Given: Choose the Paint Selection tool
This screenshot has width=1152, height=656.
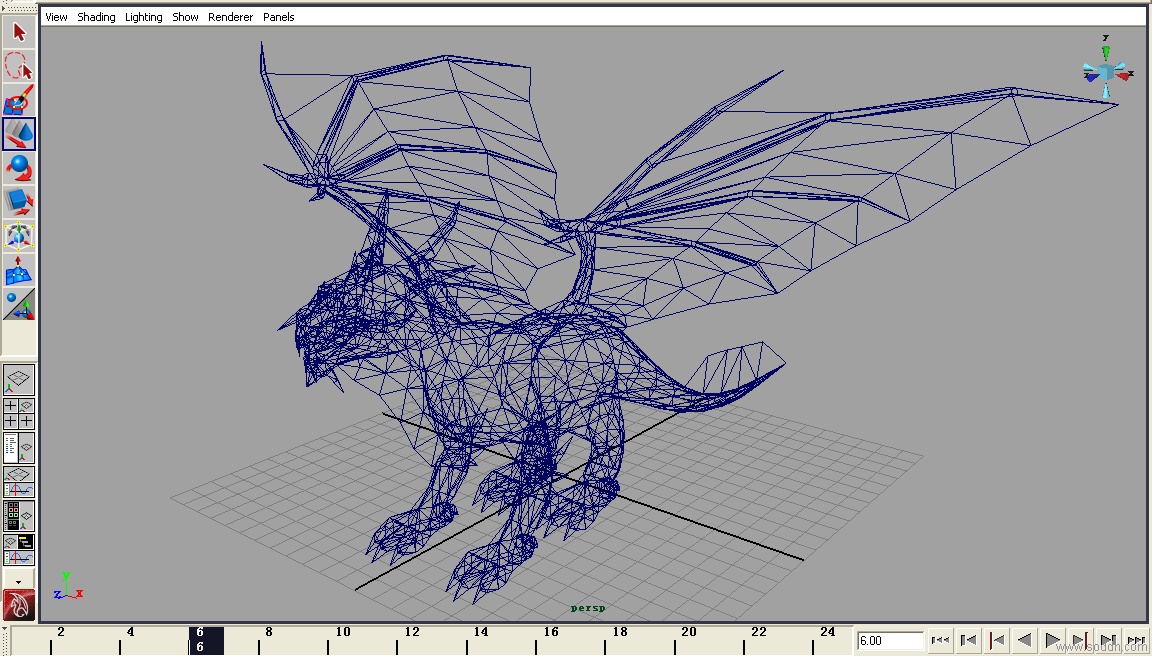Looking at the screenshot, I should pyautogui.click(x=19, y=100).
